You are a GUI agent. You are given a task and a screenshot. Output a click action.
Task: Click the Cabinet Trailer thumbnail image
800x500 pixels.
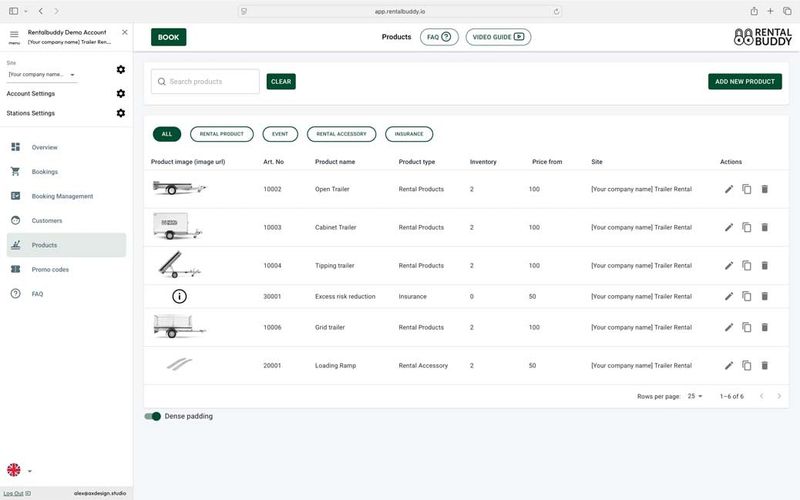pos(177,227)
